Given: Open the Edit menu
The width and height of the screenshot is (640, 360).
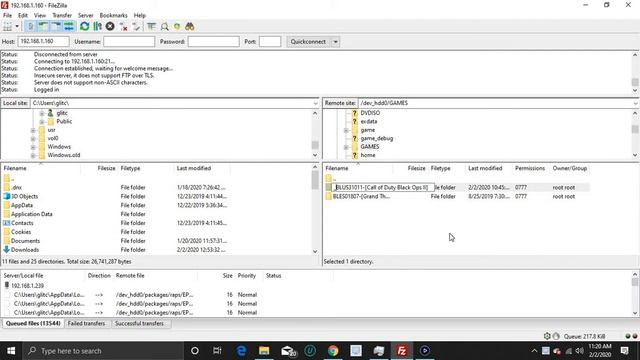Looking at the screenshot, I should pos(23,16).
